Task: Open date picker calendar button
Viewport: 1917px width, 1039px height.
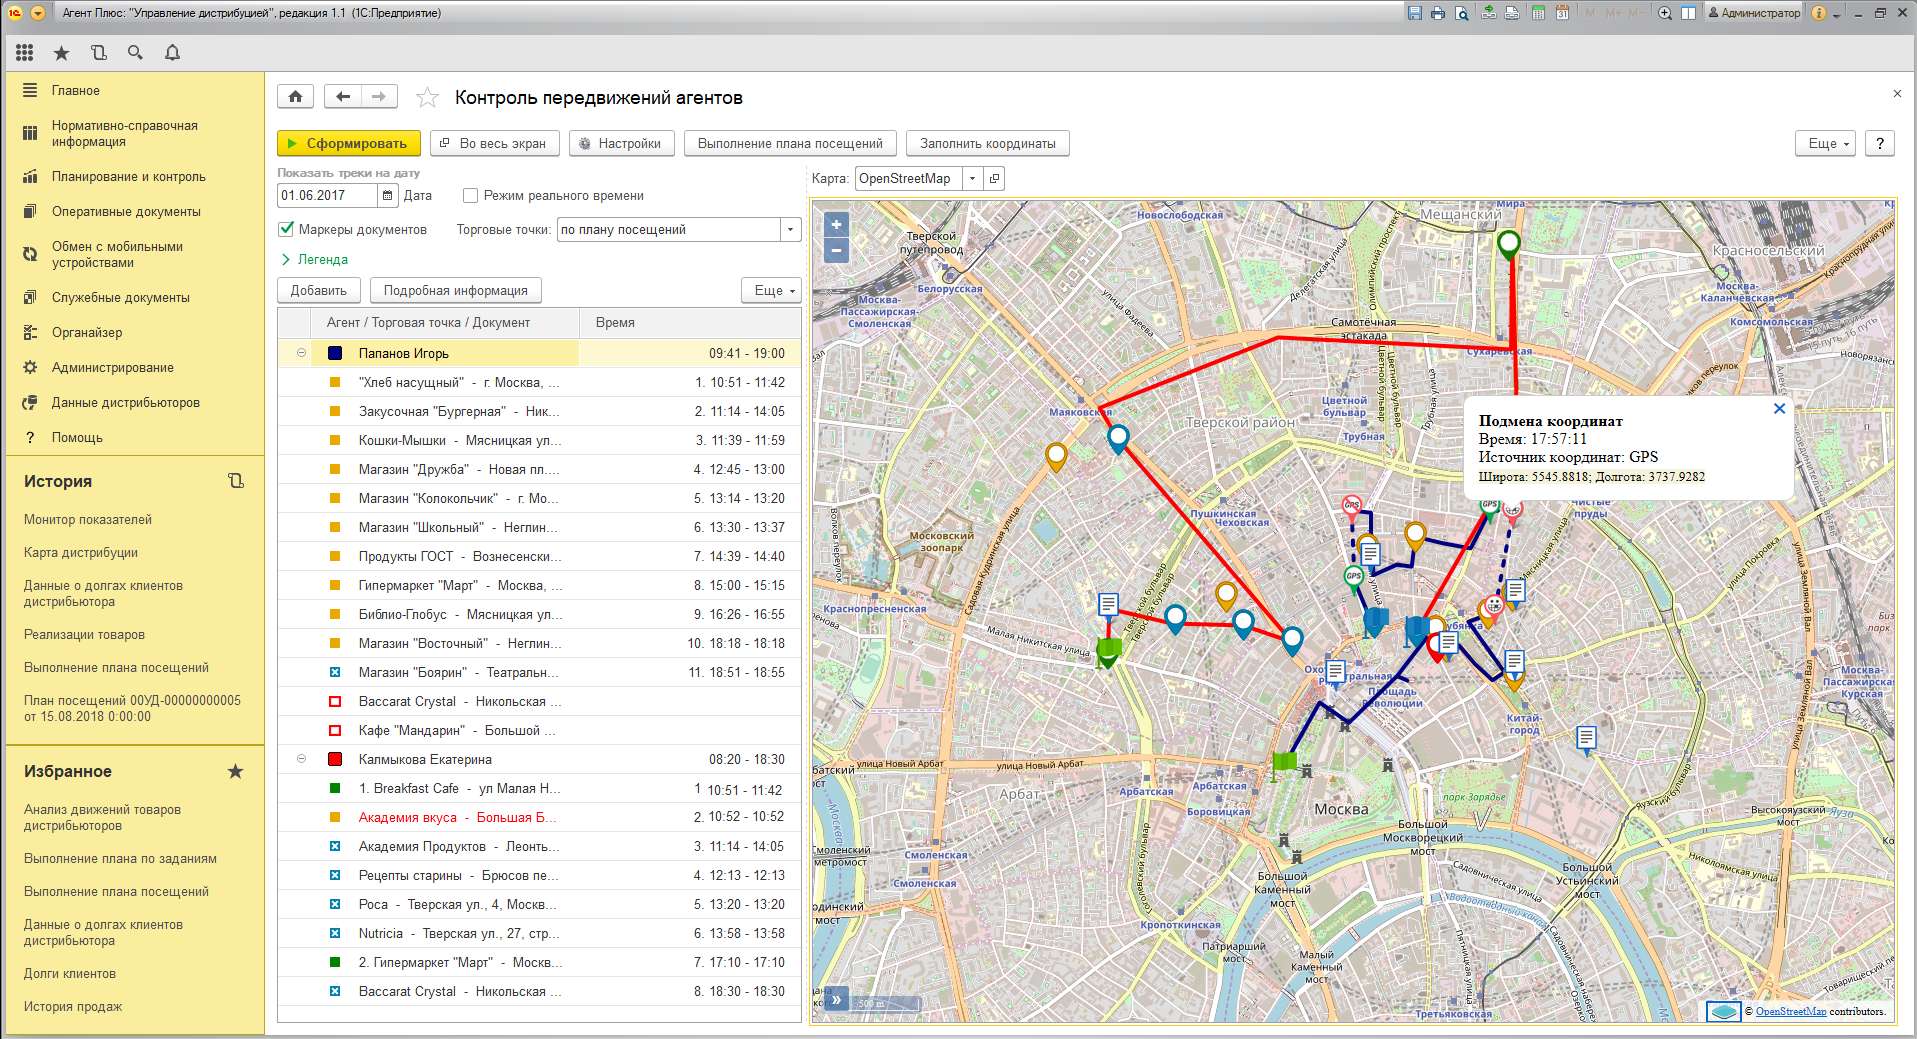Action: 388,196
